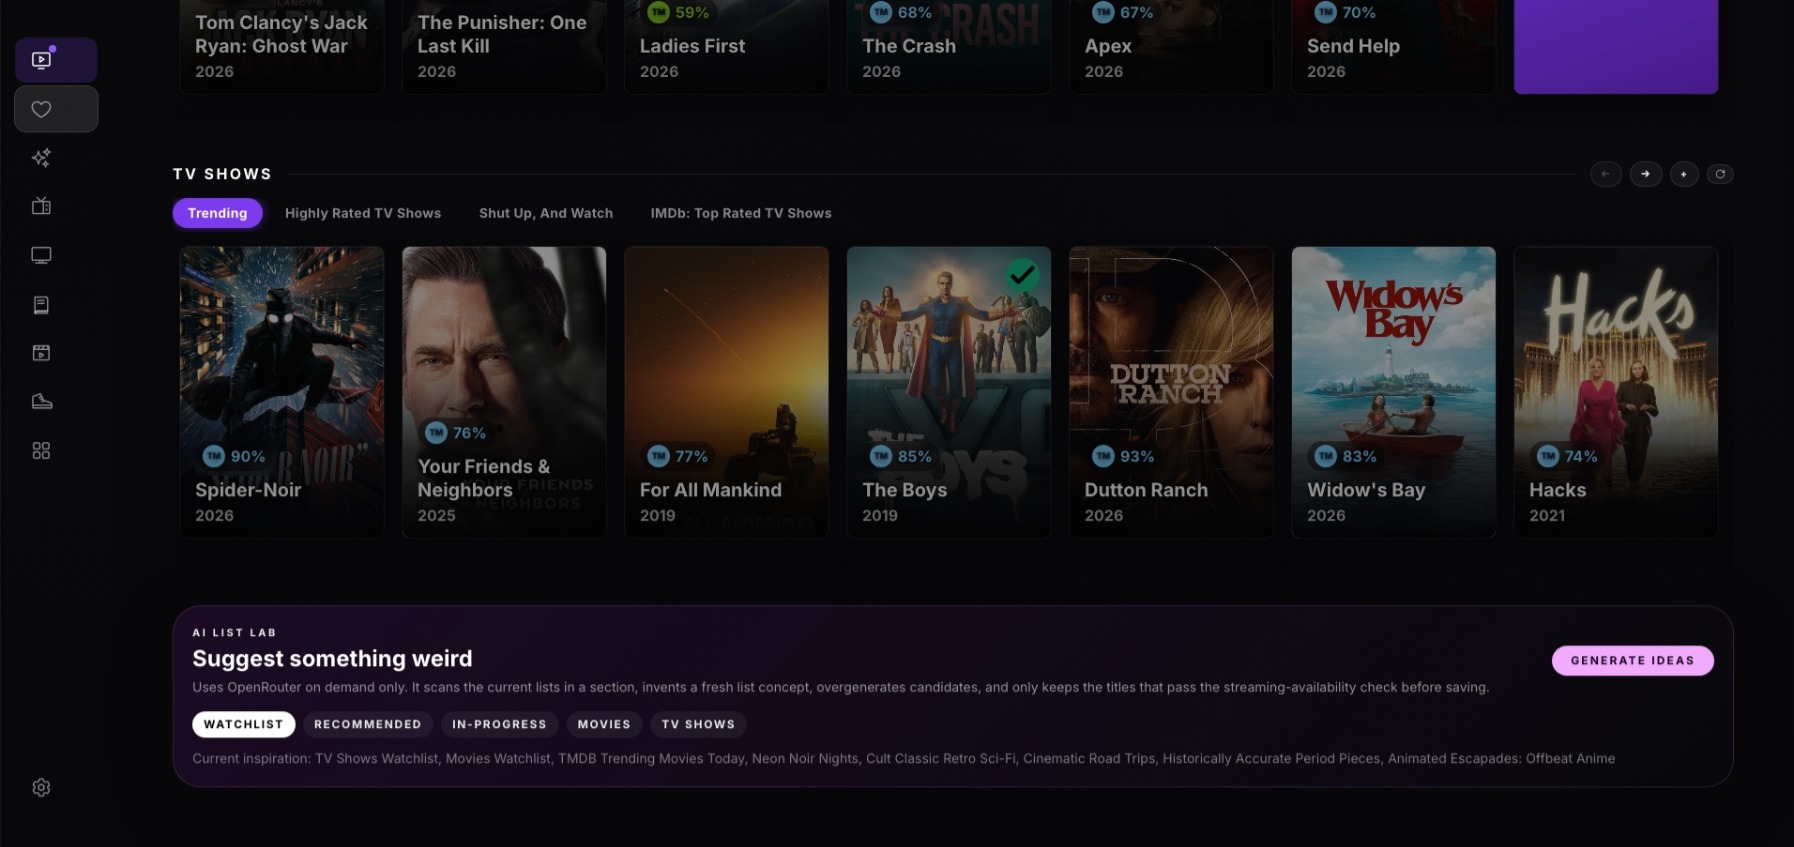Open the Spider-Noir poster card
This screenshot has width=1794, height=847.
click(282, 392)
